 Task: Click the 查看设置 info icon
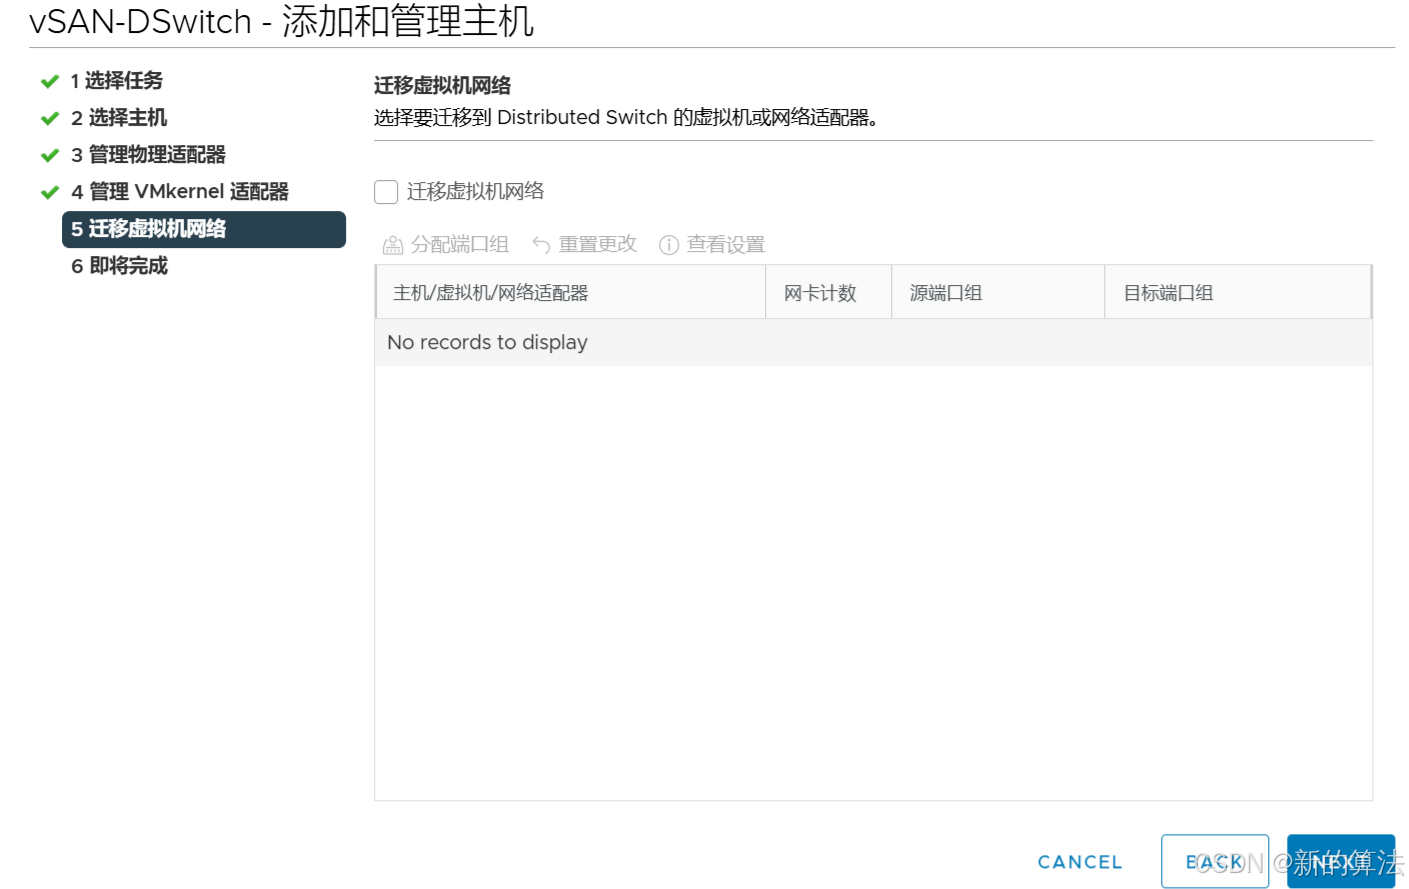[669, 245]
